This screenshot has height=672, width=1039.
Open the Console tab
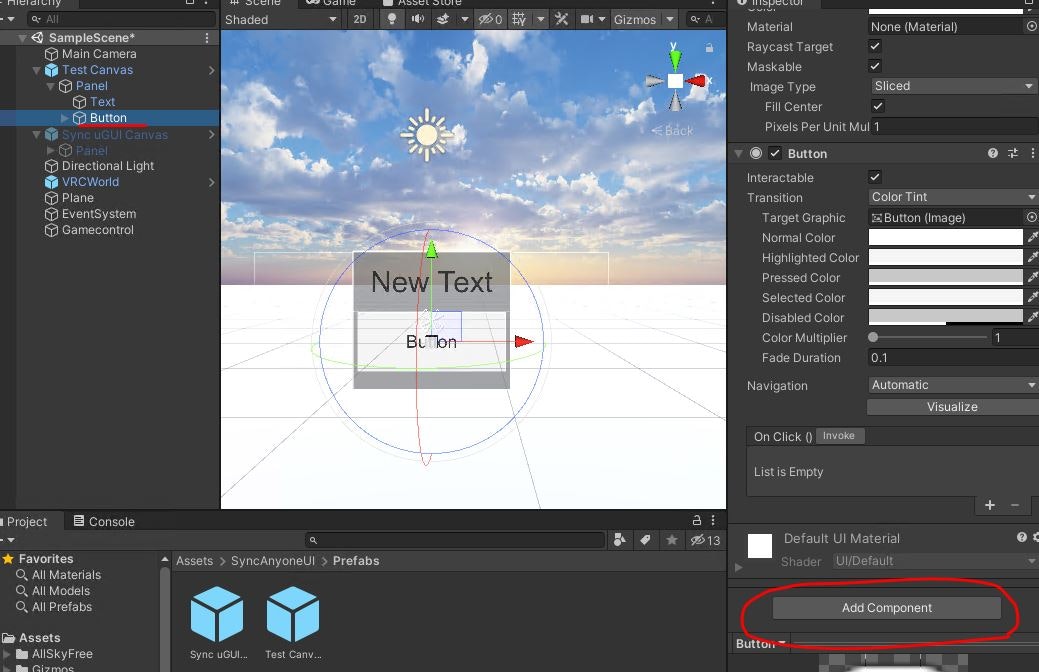[x=104, y=521]
